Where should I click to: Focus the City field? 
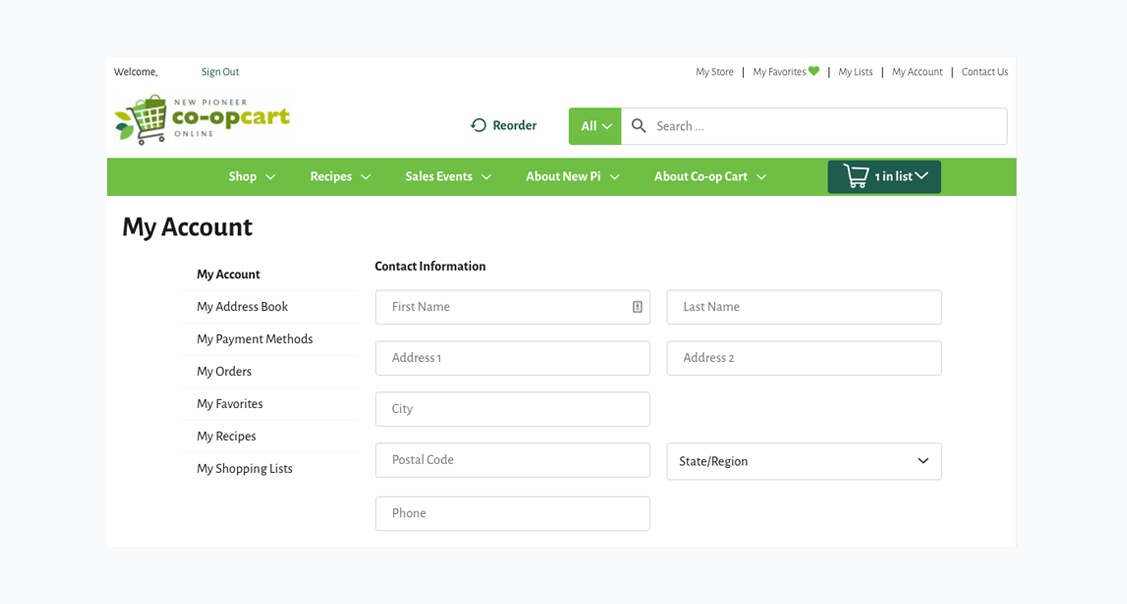[x=512, y=409]
